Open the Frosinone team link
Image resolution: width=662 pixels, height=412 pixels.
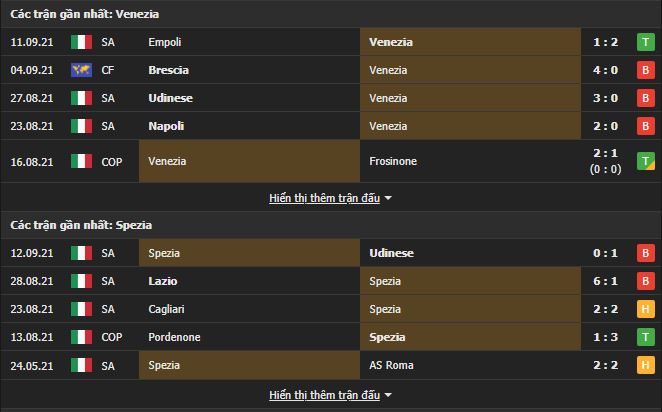coord(395,161)
